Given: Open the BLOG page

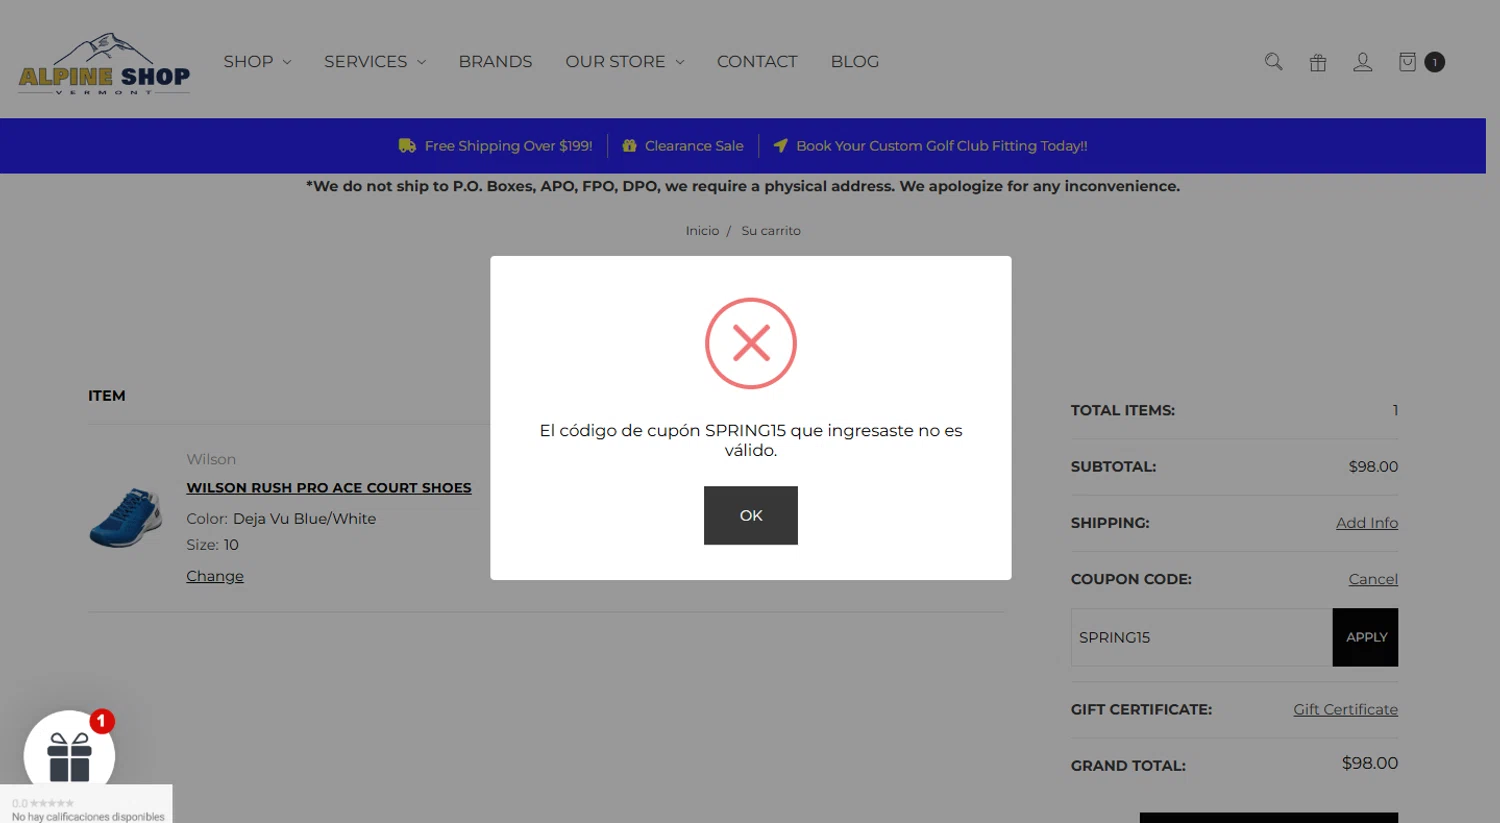Looking at the screenshot, I should click(855, 62).
